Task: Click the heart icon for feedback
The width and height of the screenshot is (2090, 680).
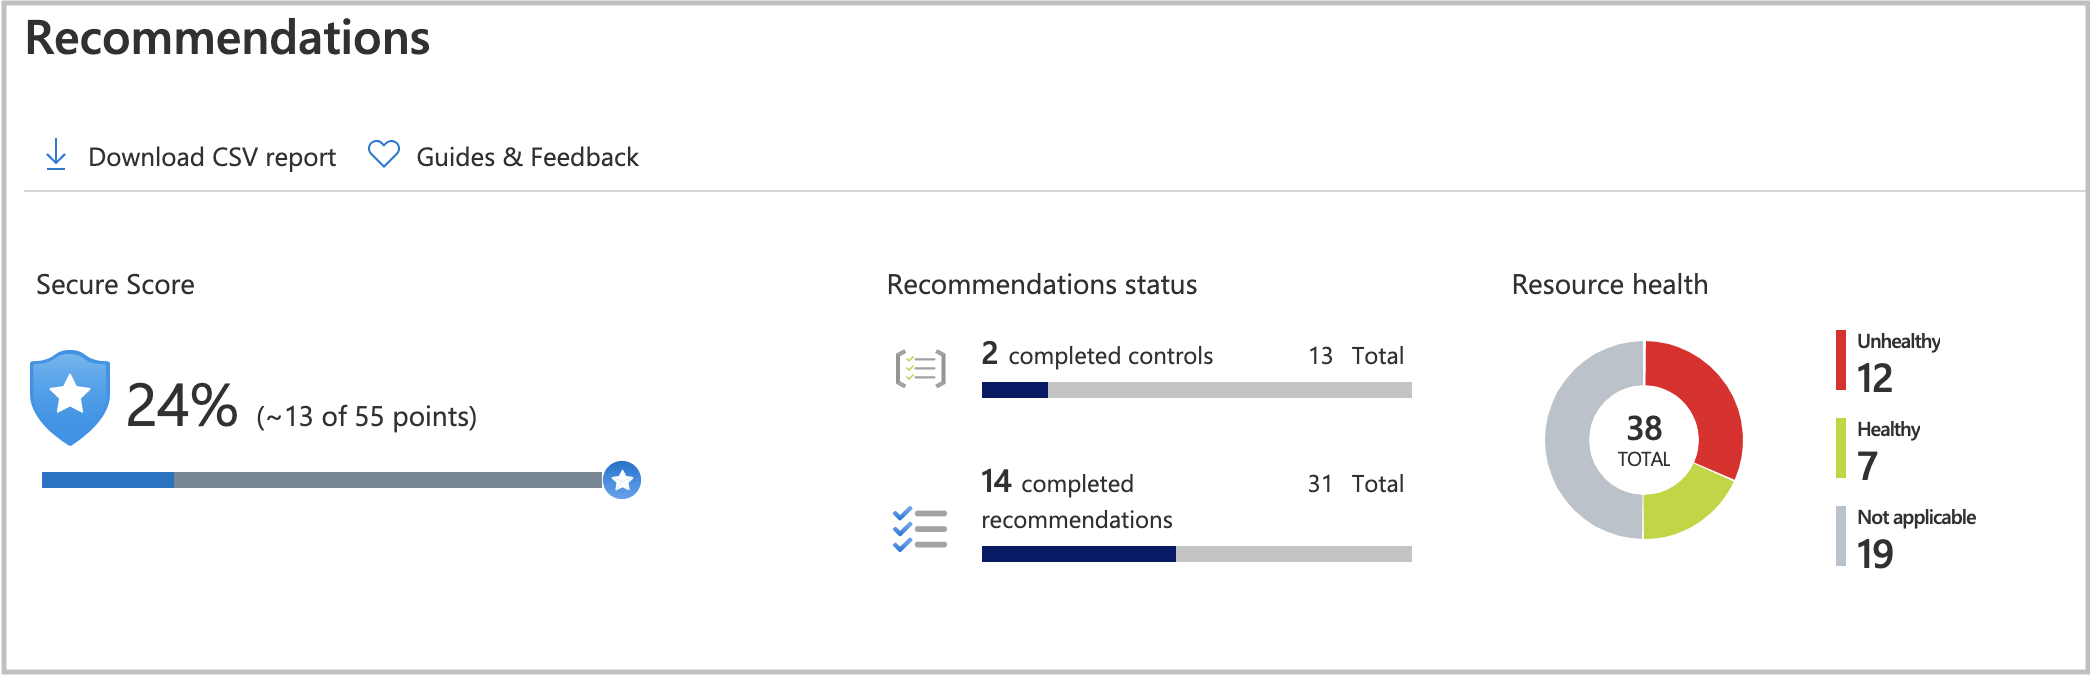Action: (x=384, y=154)
